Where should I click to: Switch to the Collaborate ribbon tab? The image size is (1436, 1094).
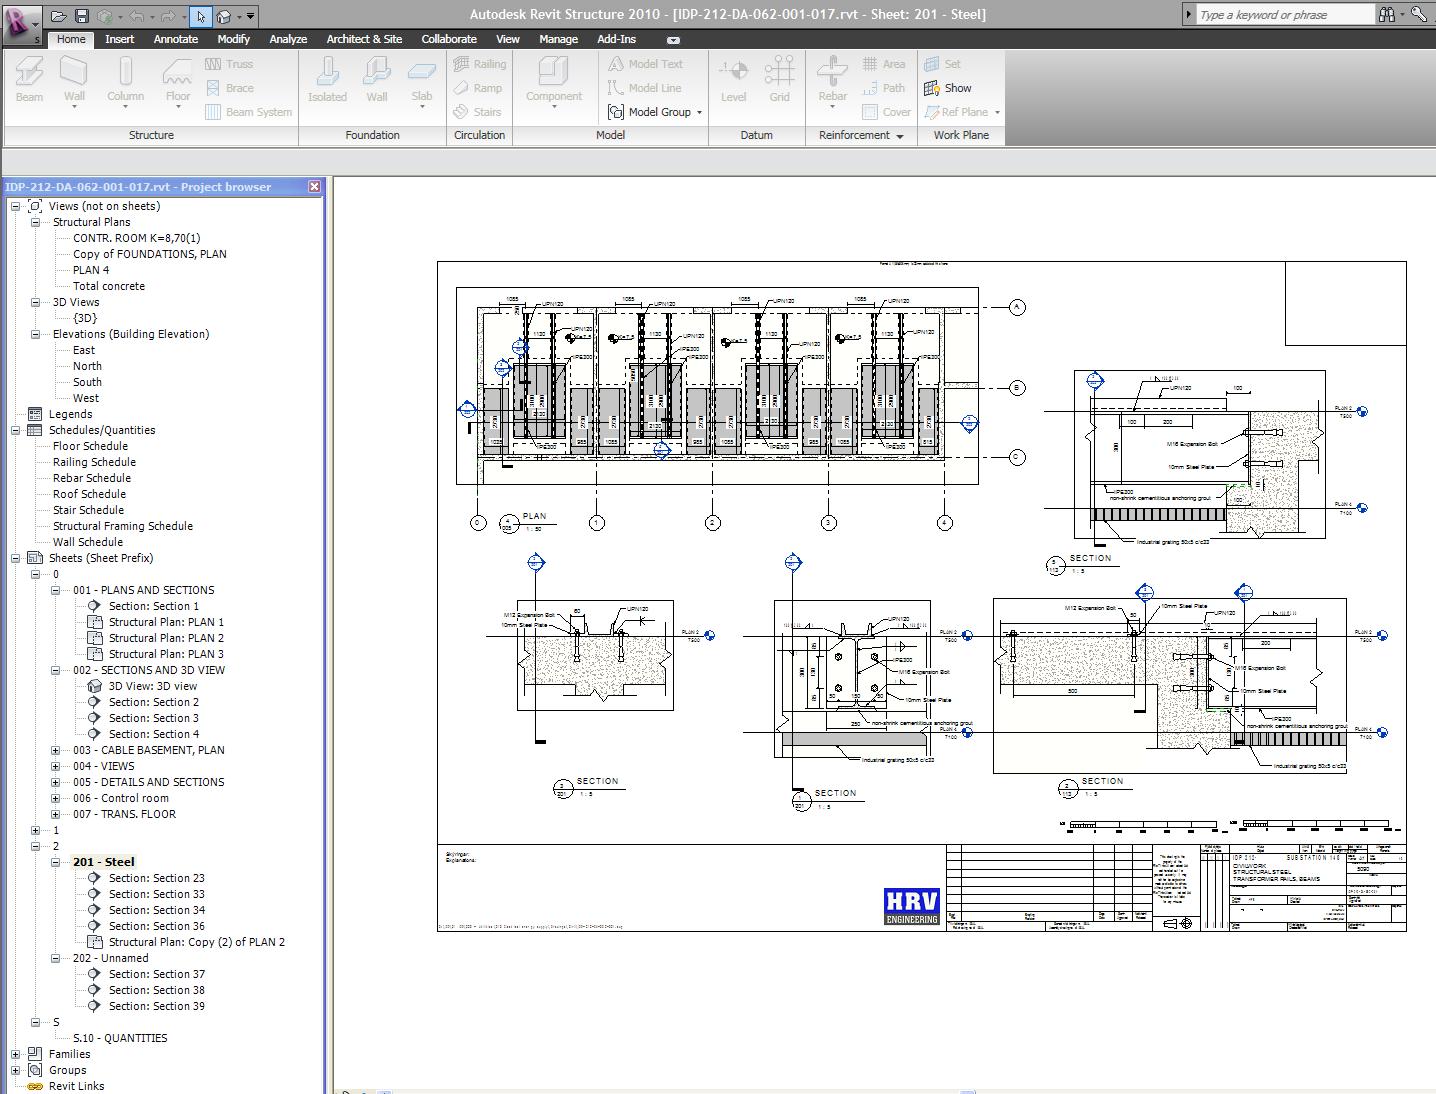coord(448,39)
